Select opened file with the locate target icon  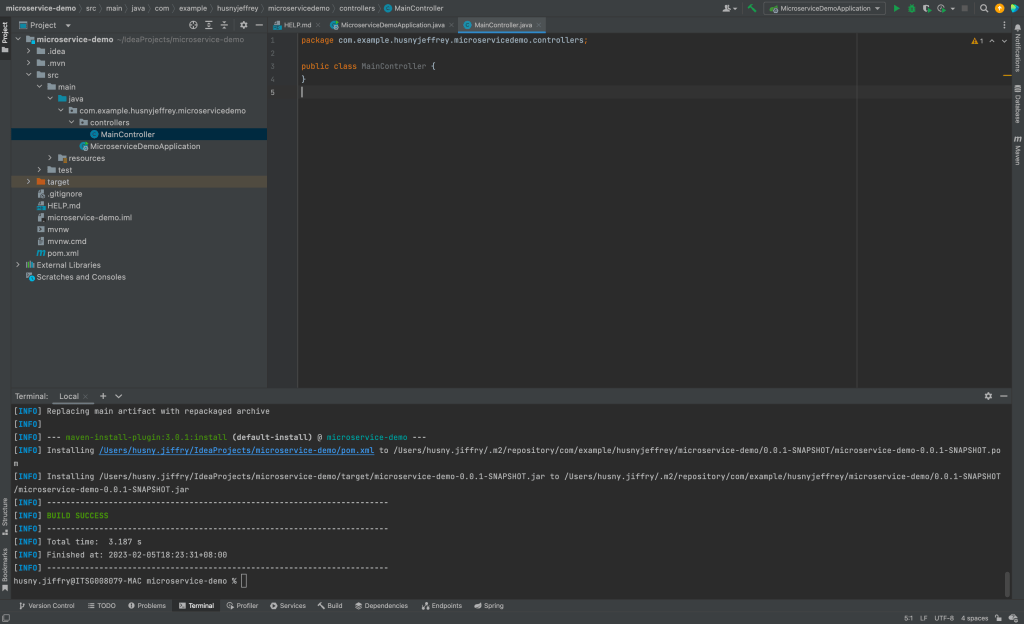pyautogui.click(x=193, y=25)
